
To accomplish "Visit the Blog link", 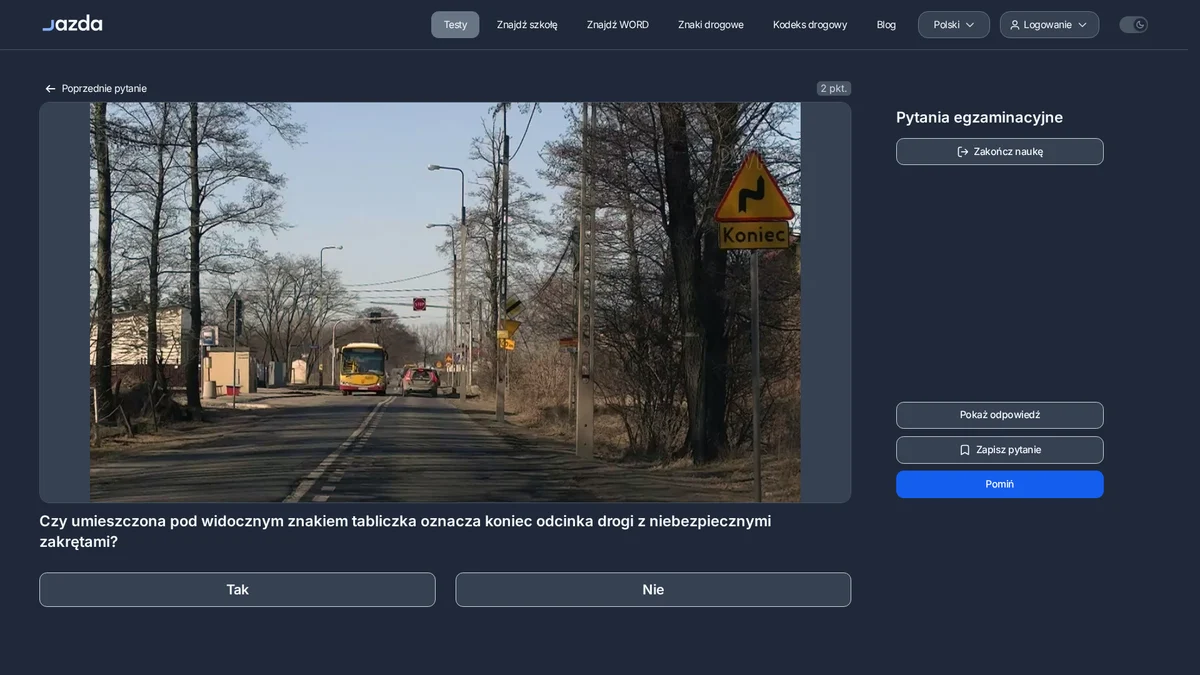I will (x=886, y=25).
